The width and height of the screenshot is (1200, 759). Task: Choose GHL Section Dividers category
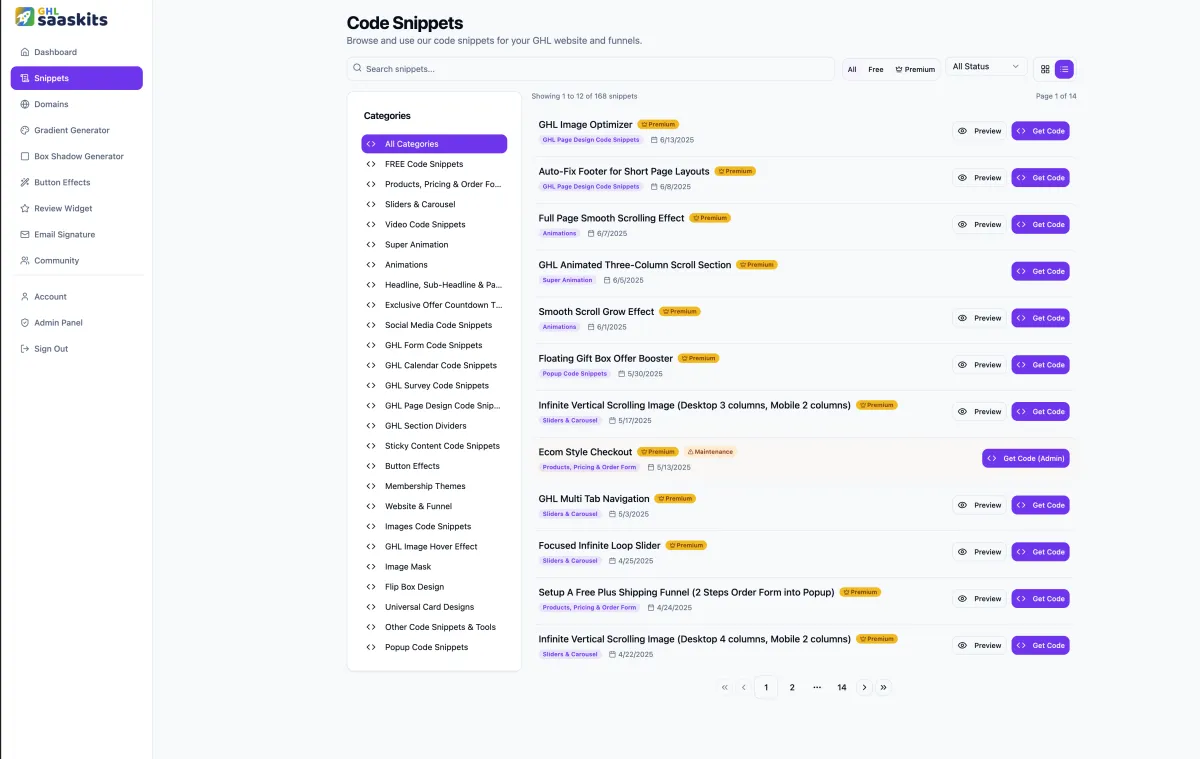pos(434,426)
